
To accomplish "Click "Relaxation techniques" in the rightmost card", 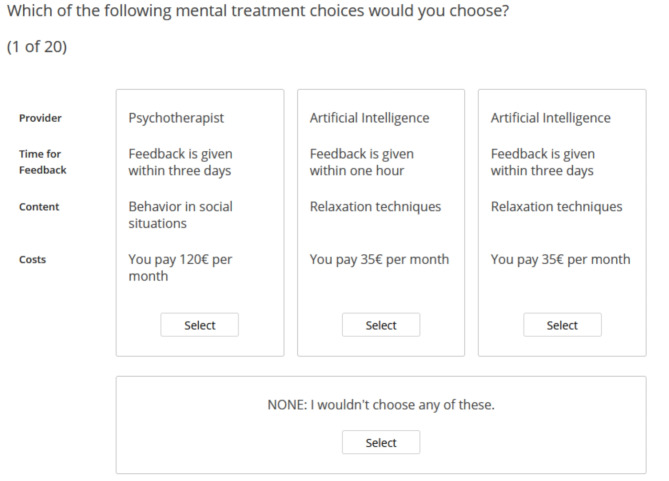I will [556, 207].
